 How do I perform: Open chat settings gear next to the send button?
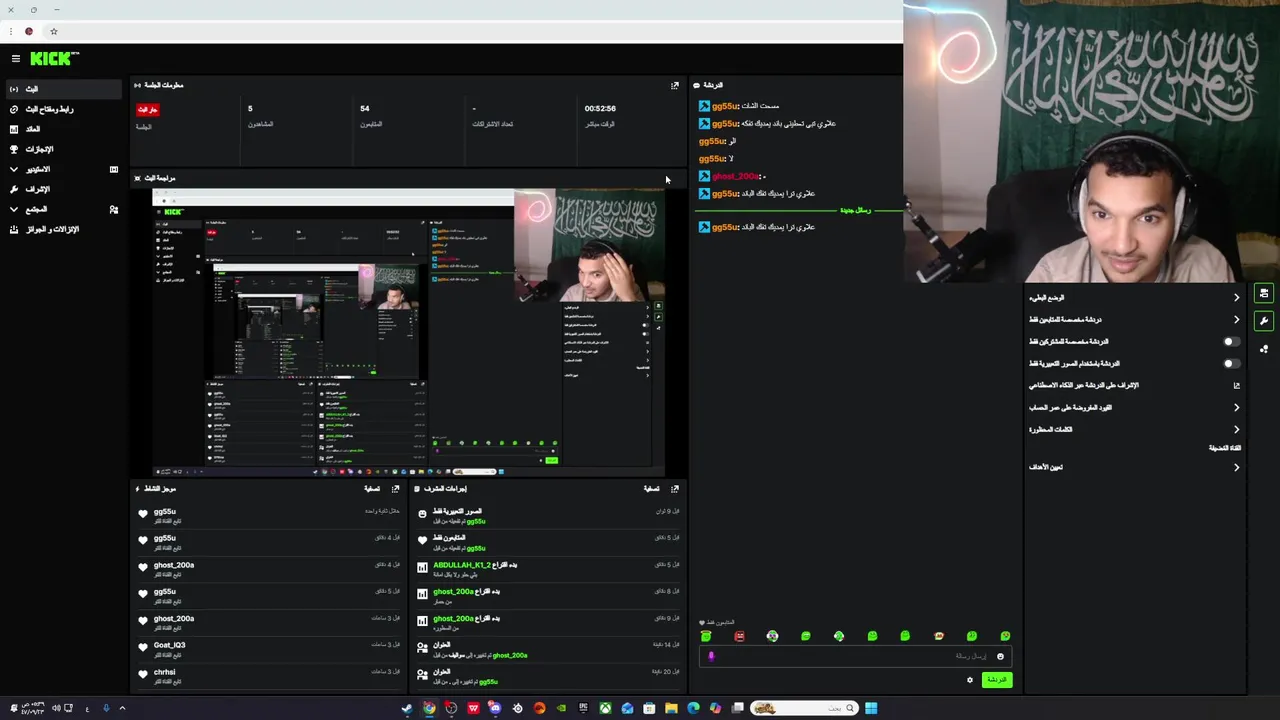969,680
